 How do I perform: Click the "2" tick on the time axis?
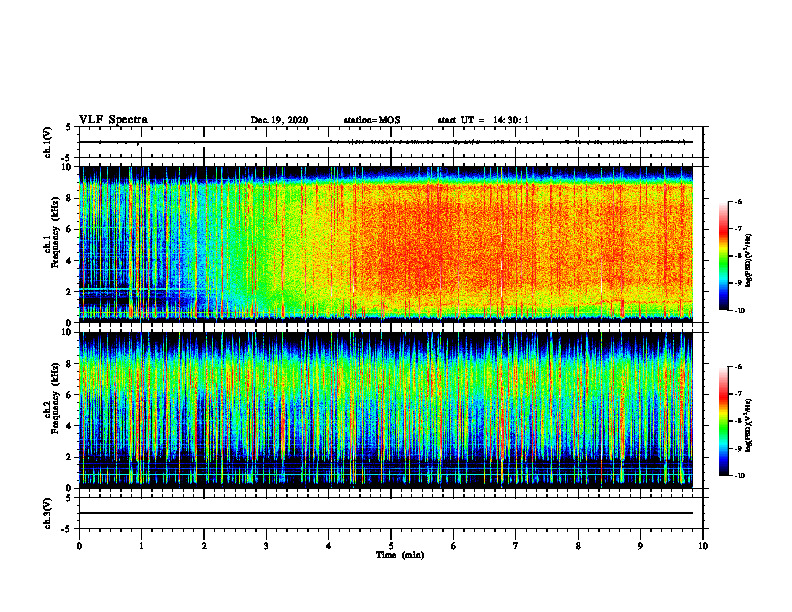click(x=204, y=546)
